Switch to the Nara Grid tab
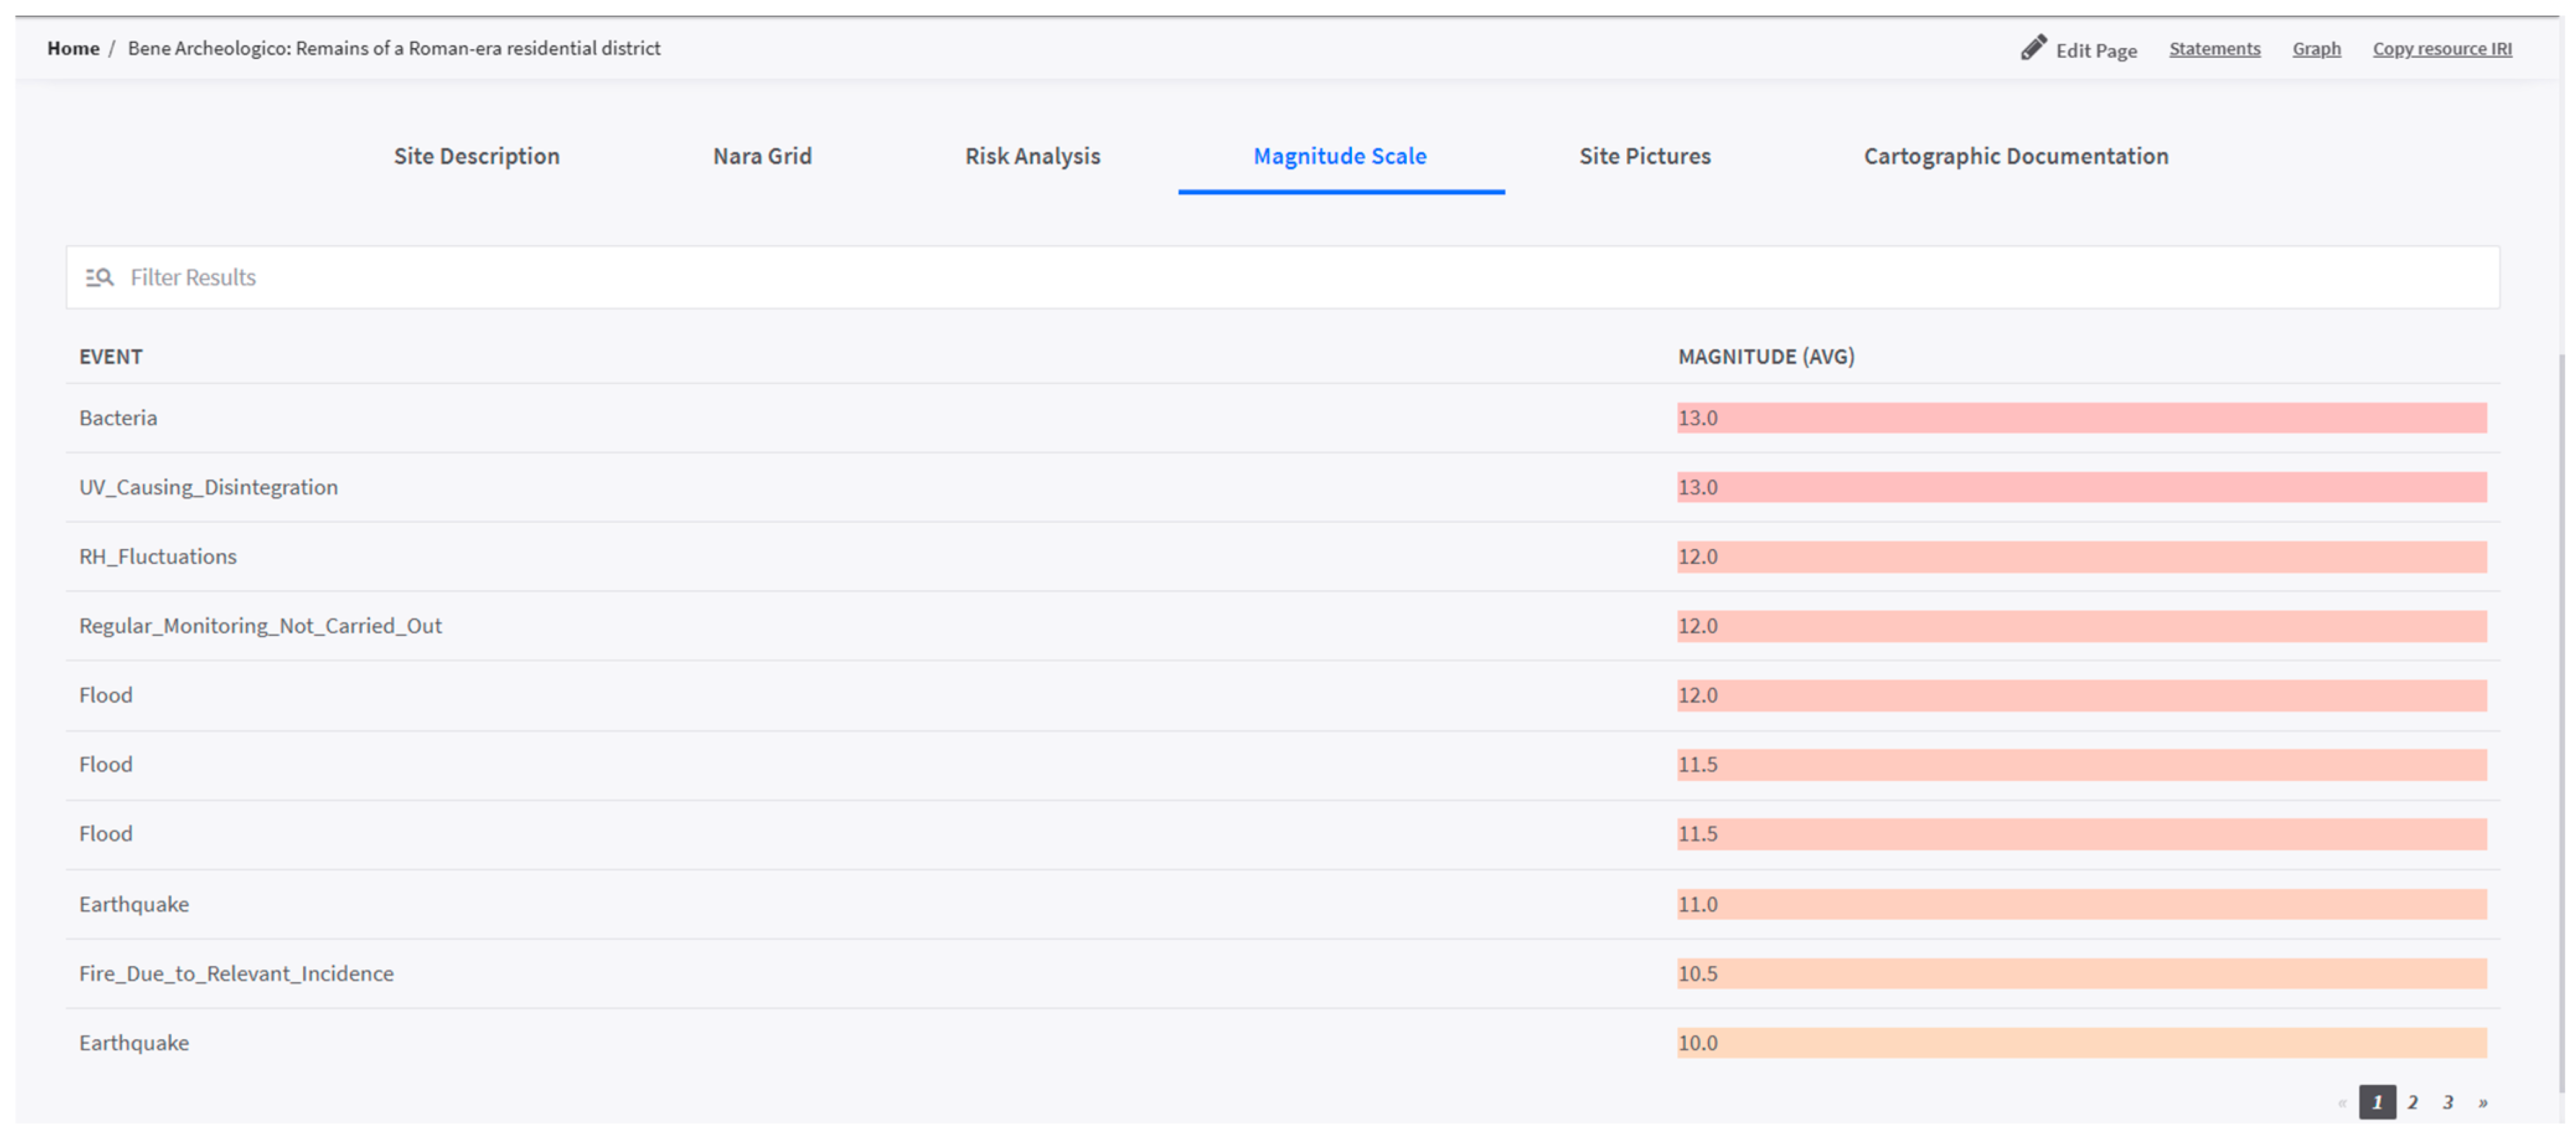Screen dimensions: 2576x1138 pos(762,156)
